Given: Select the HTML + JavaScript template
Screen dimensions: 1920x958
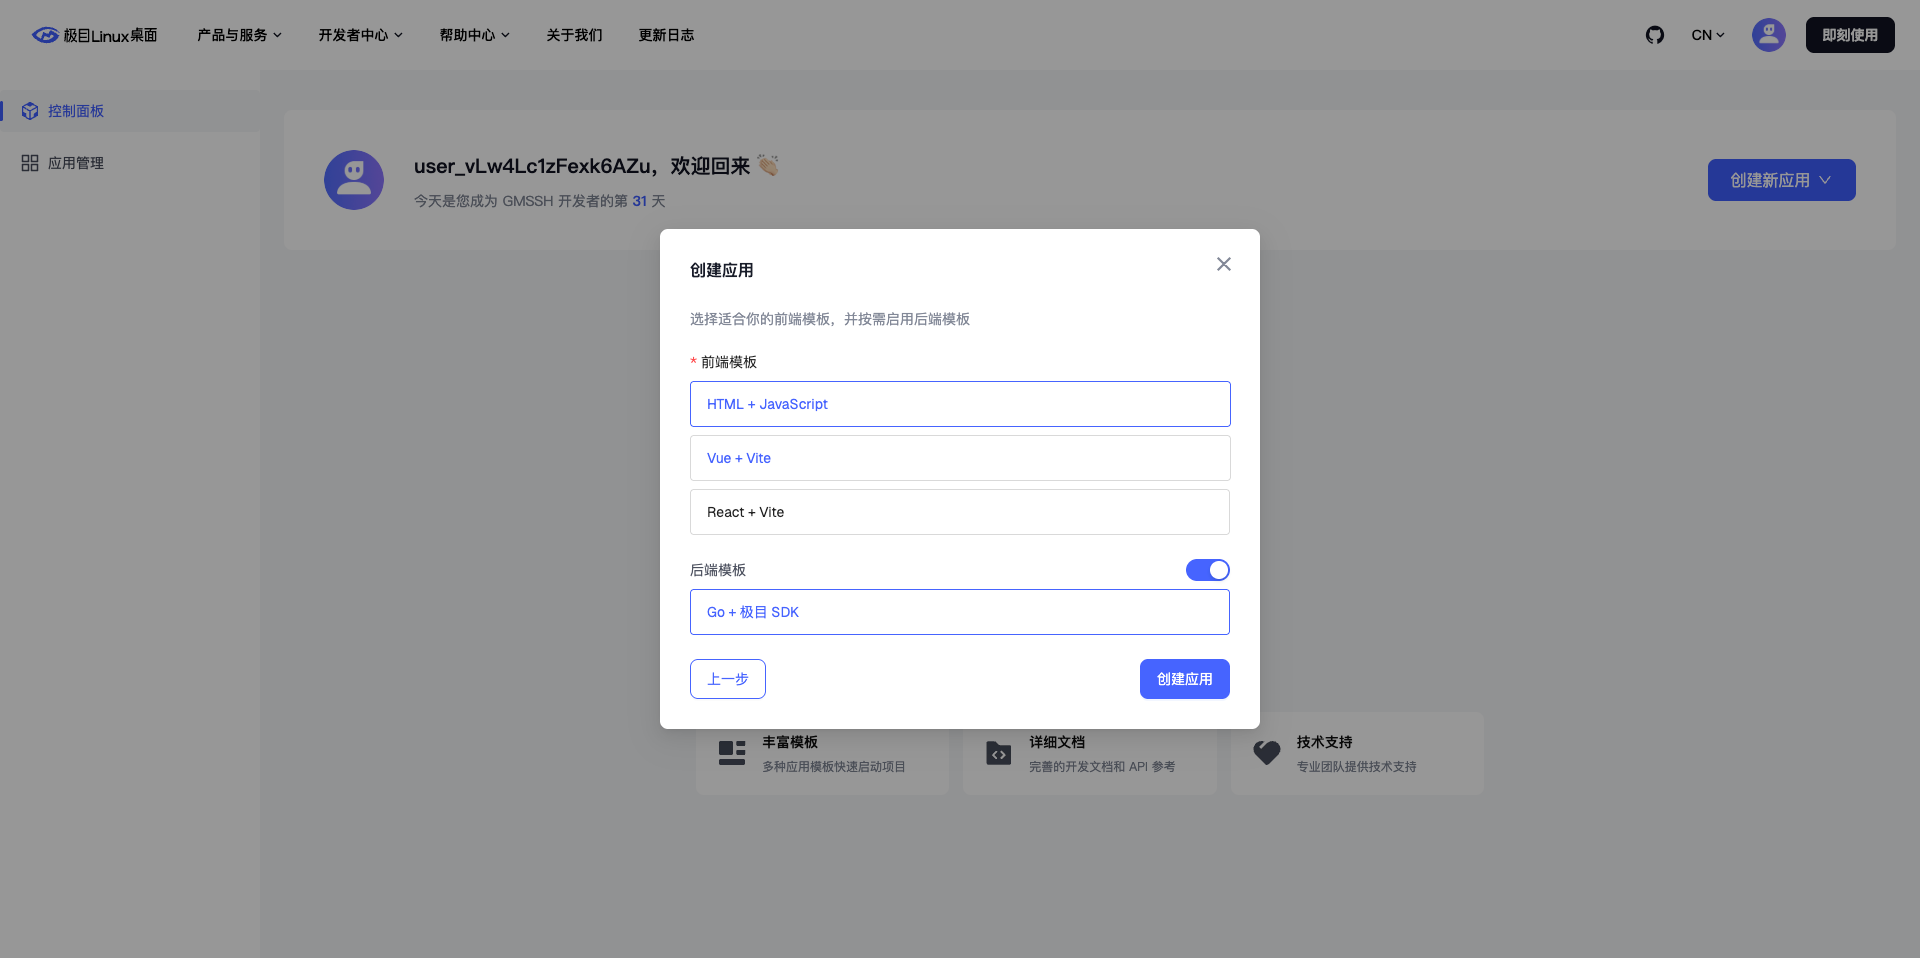Looking at the screenshot, I should tap(960, 404).
